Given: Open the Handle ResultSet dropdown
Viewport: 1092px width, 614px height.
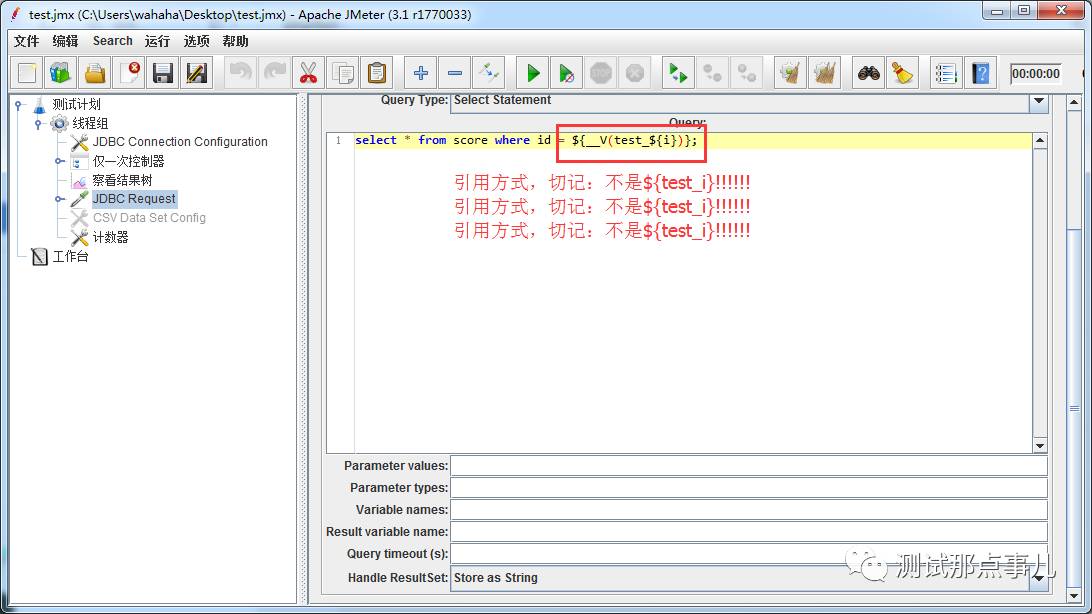Looking at the screenshot, I should click(x=1039, y=578).
